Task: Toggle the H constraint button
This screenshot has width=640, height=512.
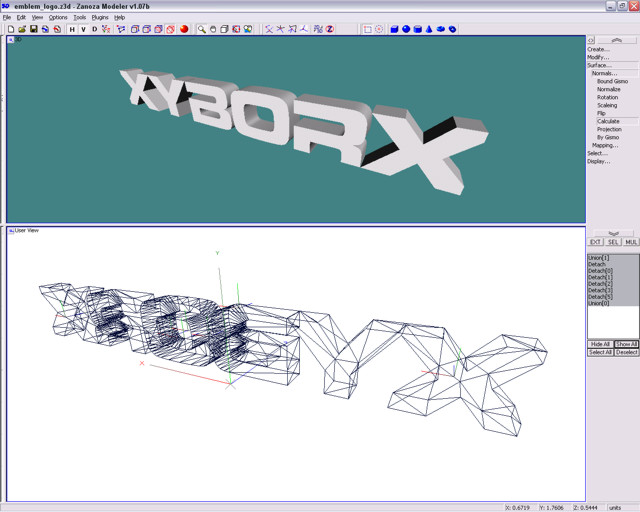Action: [71, 29]
